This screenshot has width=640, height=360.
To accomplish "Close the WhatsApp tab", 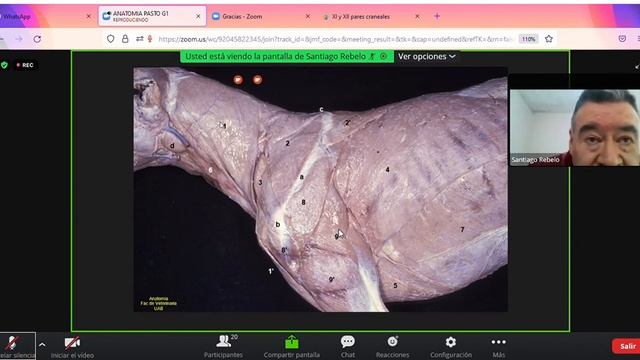I will pos(89,16).
